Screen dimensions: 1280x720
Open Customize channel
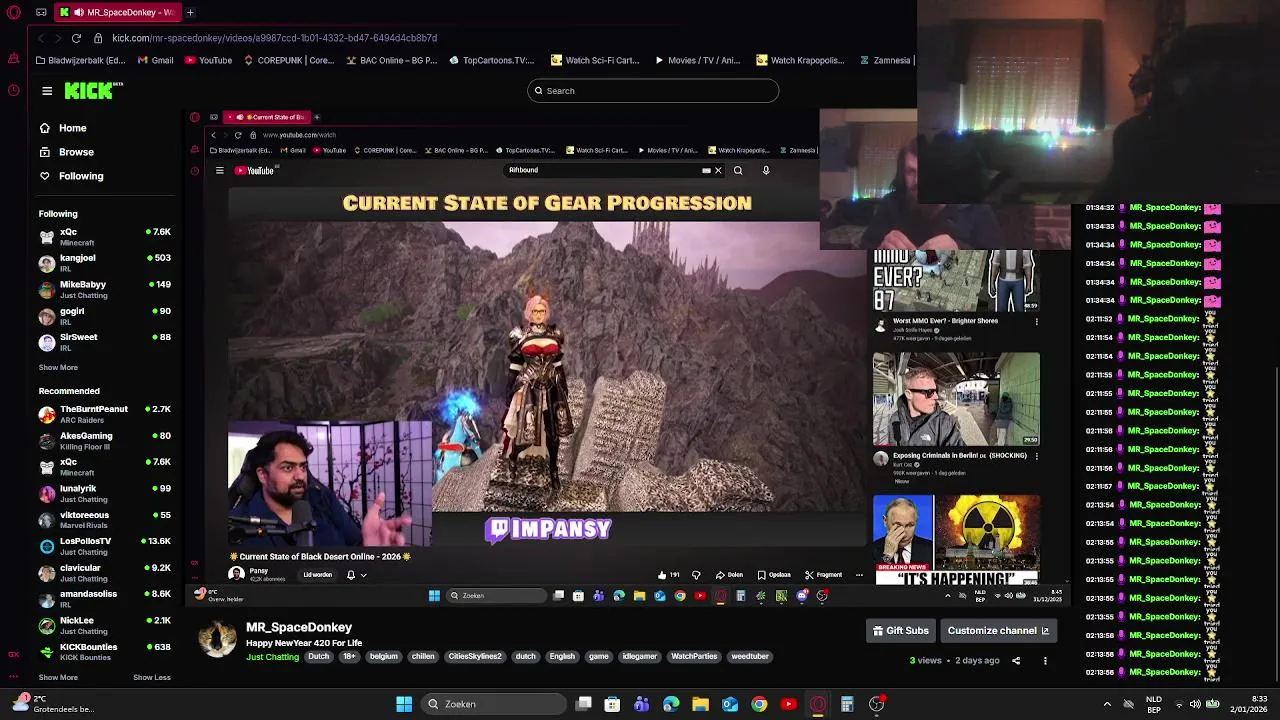(x=998, y=631)
